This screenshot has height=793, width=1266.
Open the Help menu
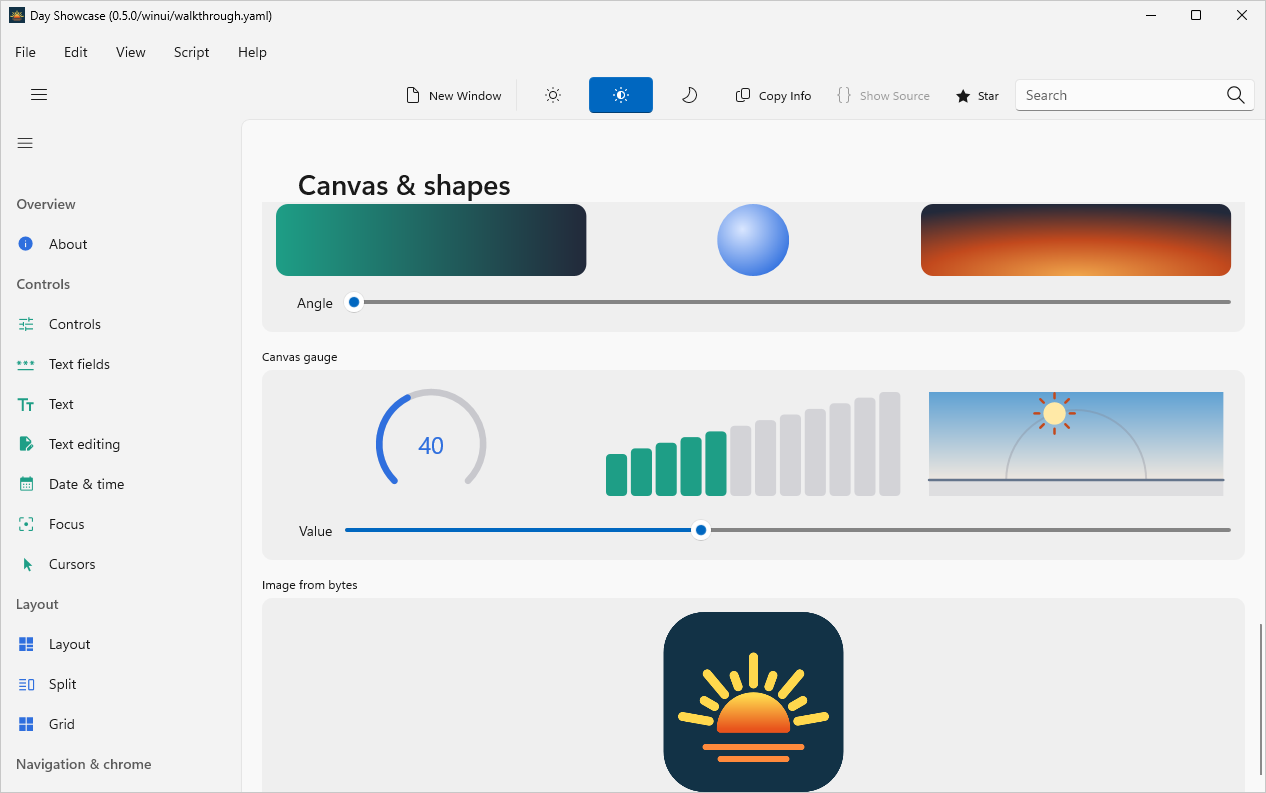coord(252,52)
